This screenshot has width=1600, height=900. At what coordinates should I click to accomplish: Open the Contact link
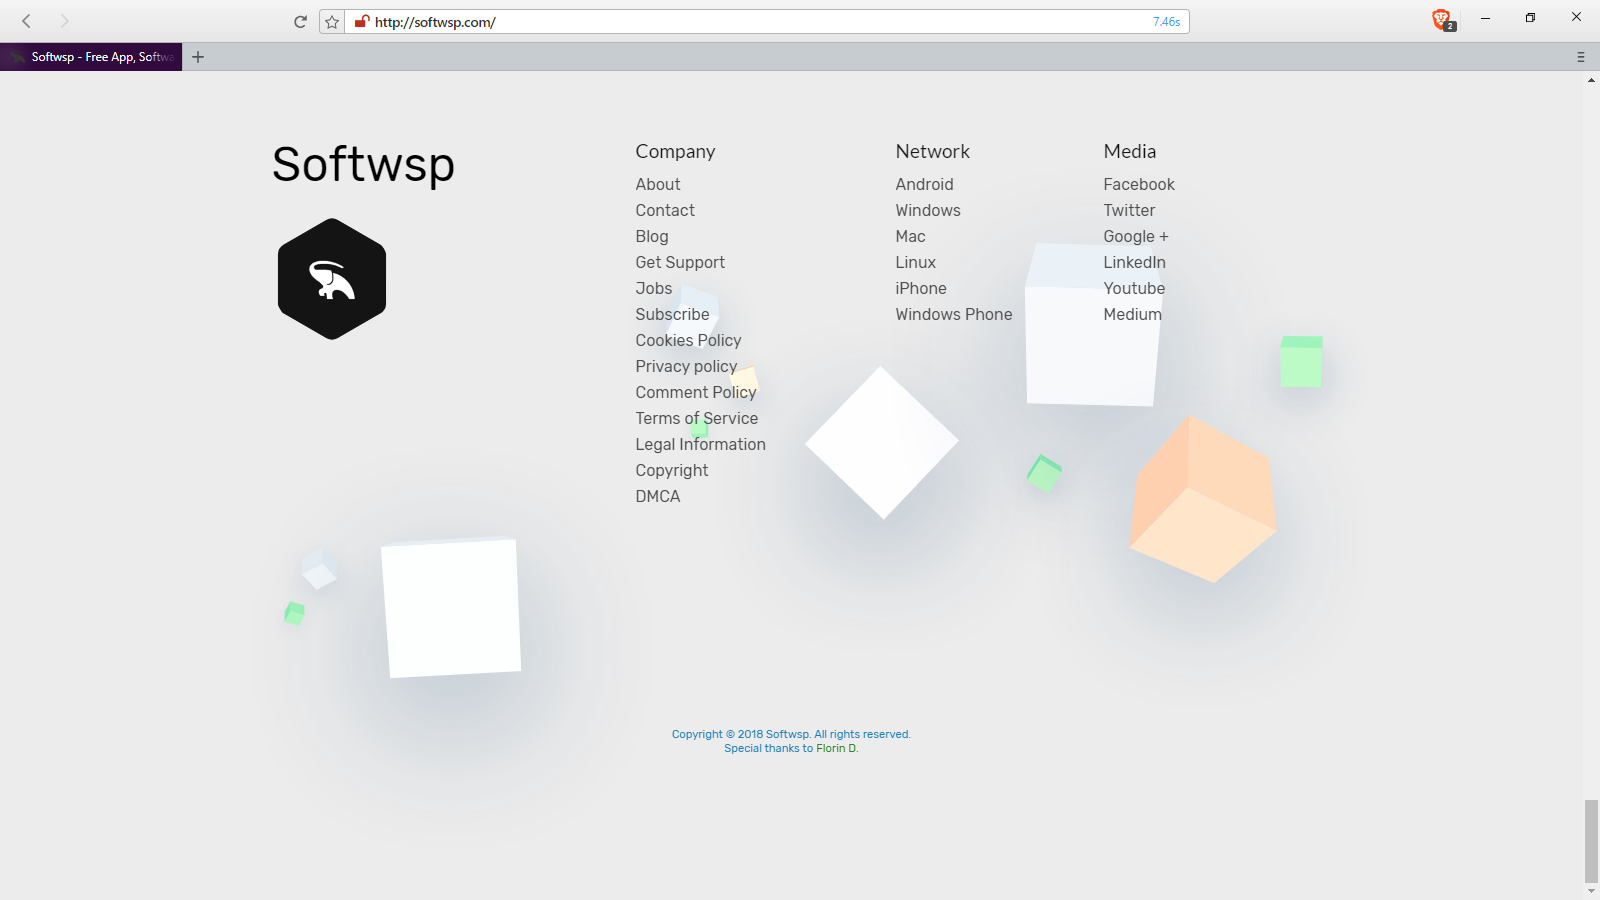(x=665, y=210)
